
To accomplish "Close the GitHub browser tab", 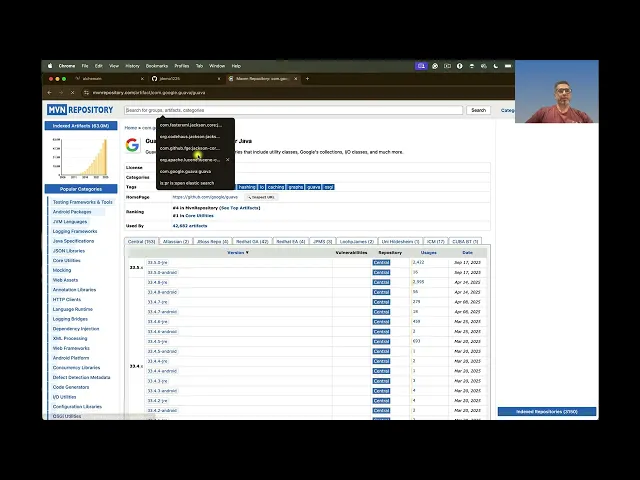I will tap(219, 78).
